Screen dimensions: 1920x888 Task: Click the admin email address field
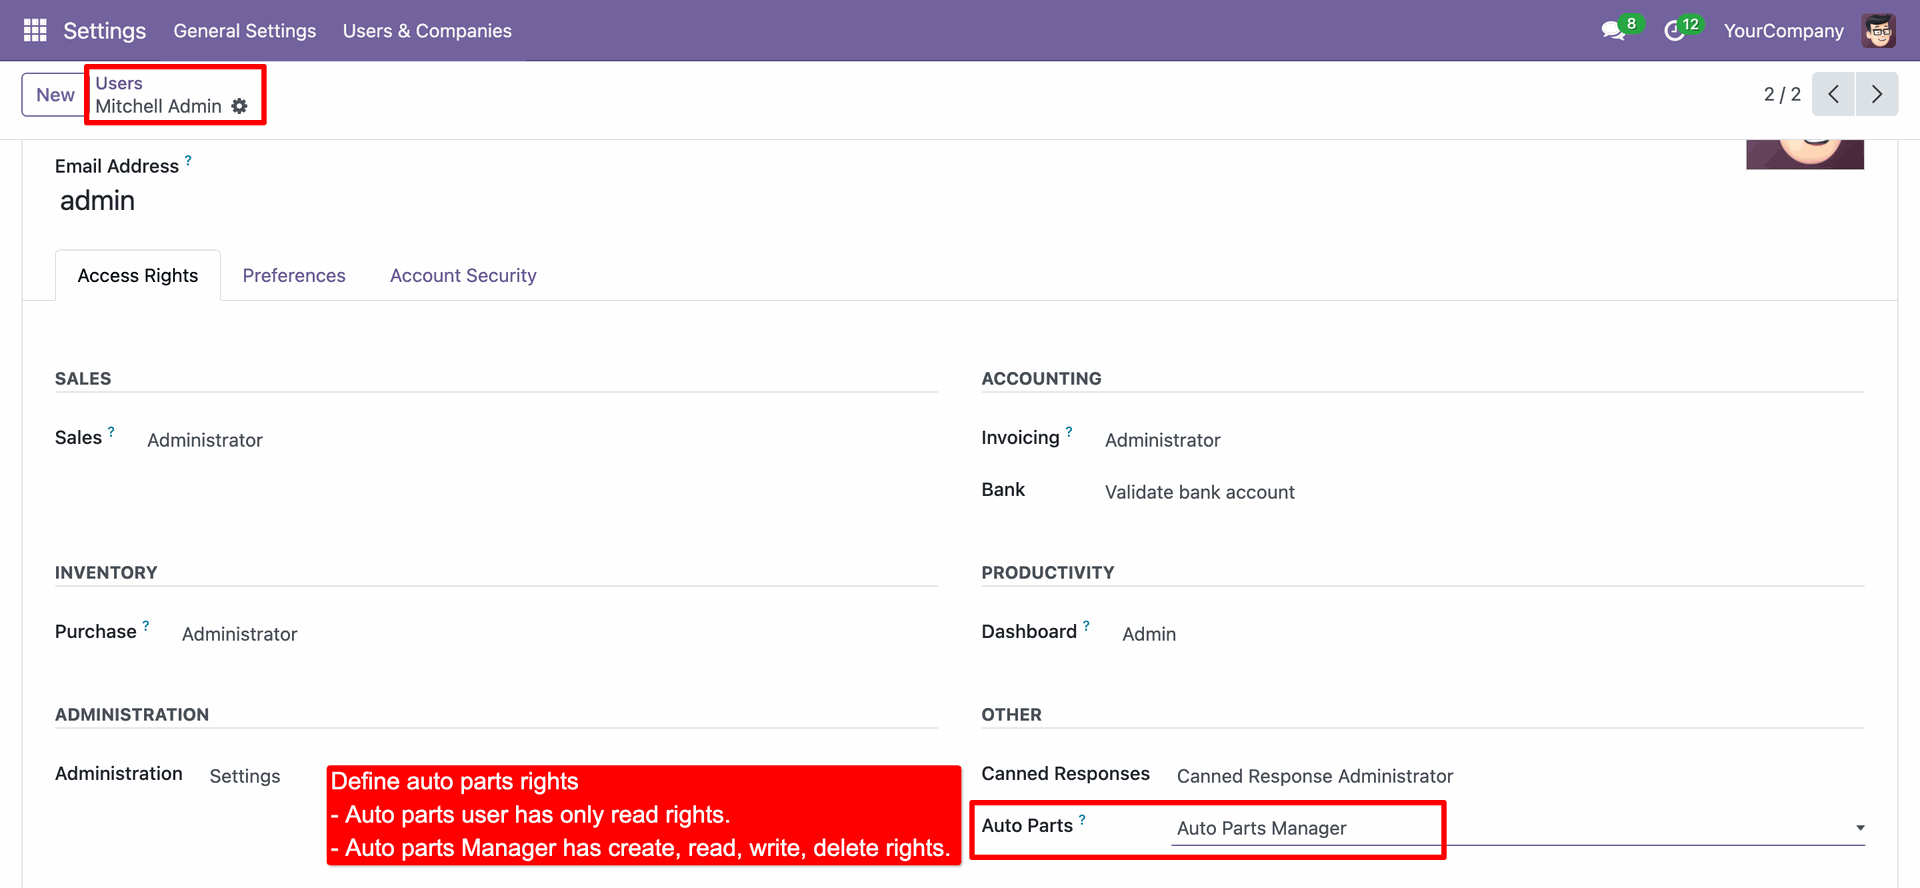97,201
